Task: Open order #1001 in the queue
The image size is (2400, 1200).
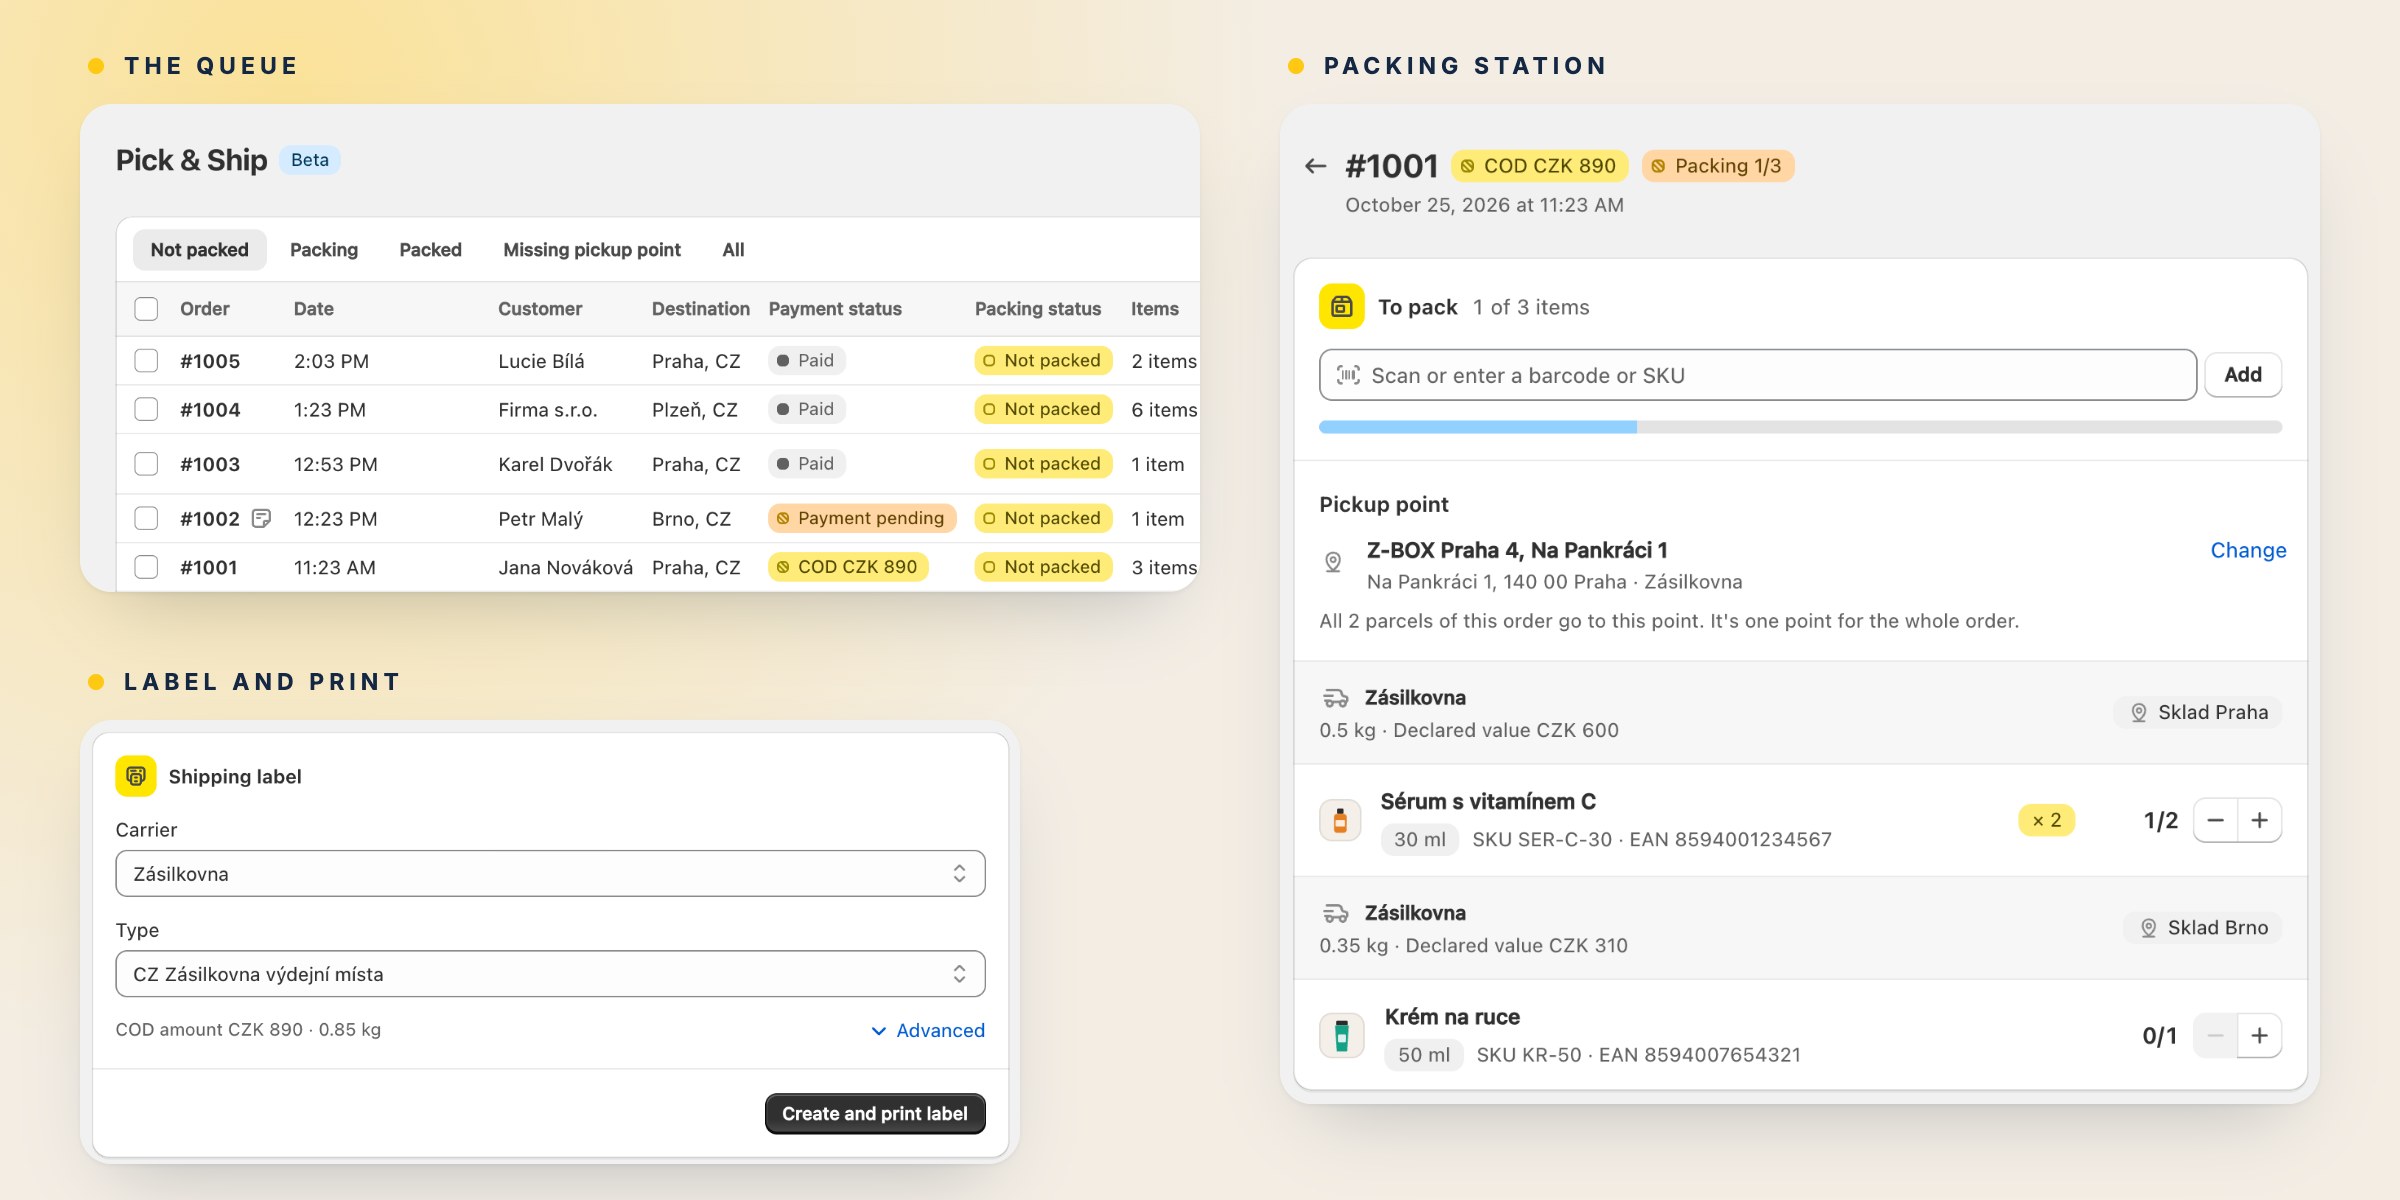Action: (x=208, y=567)
